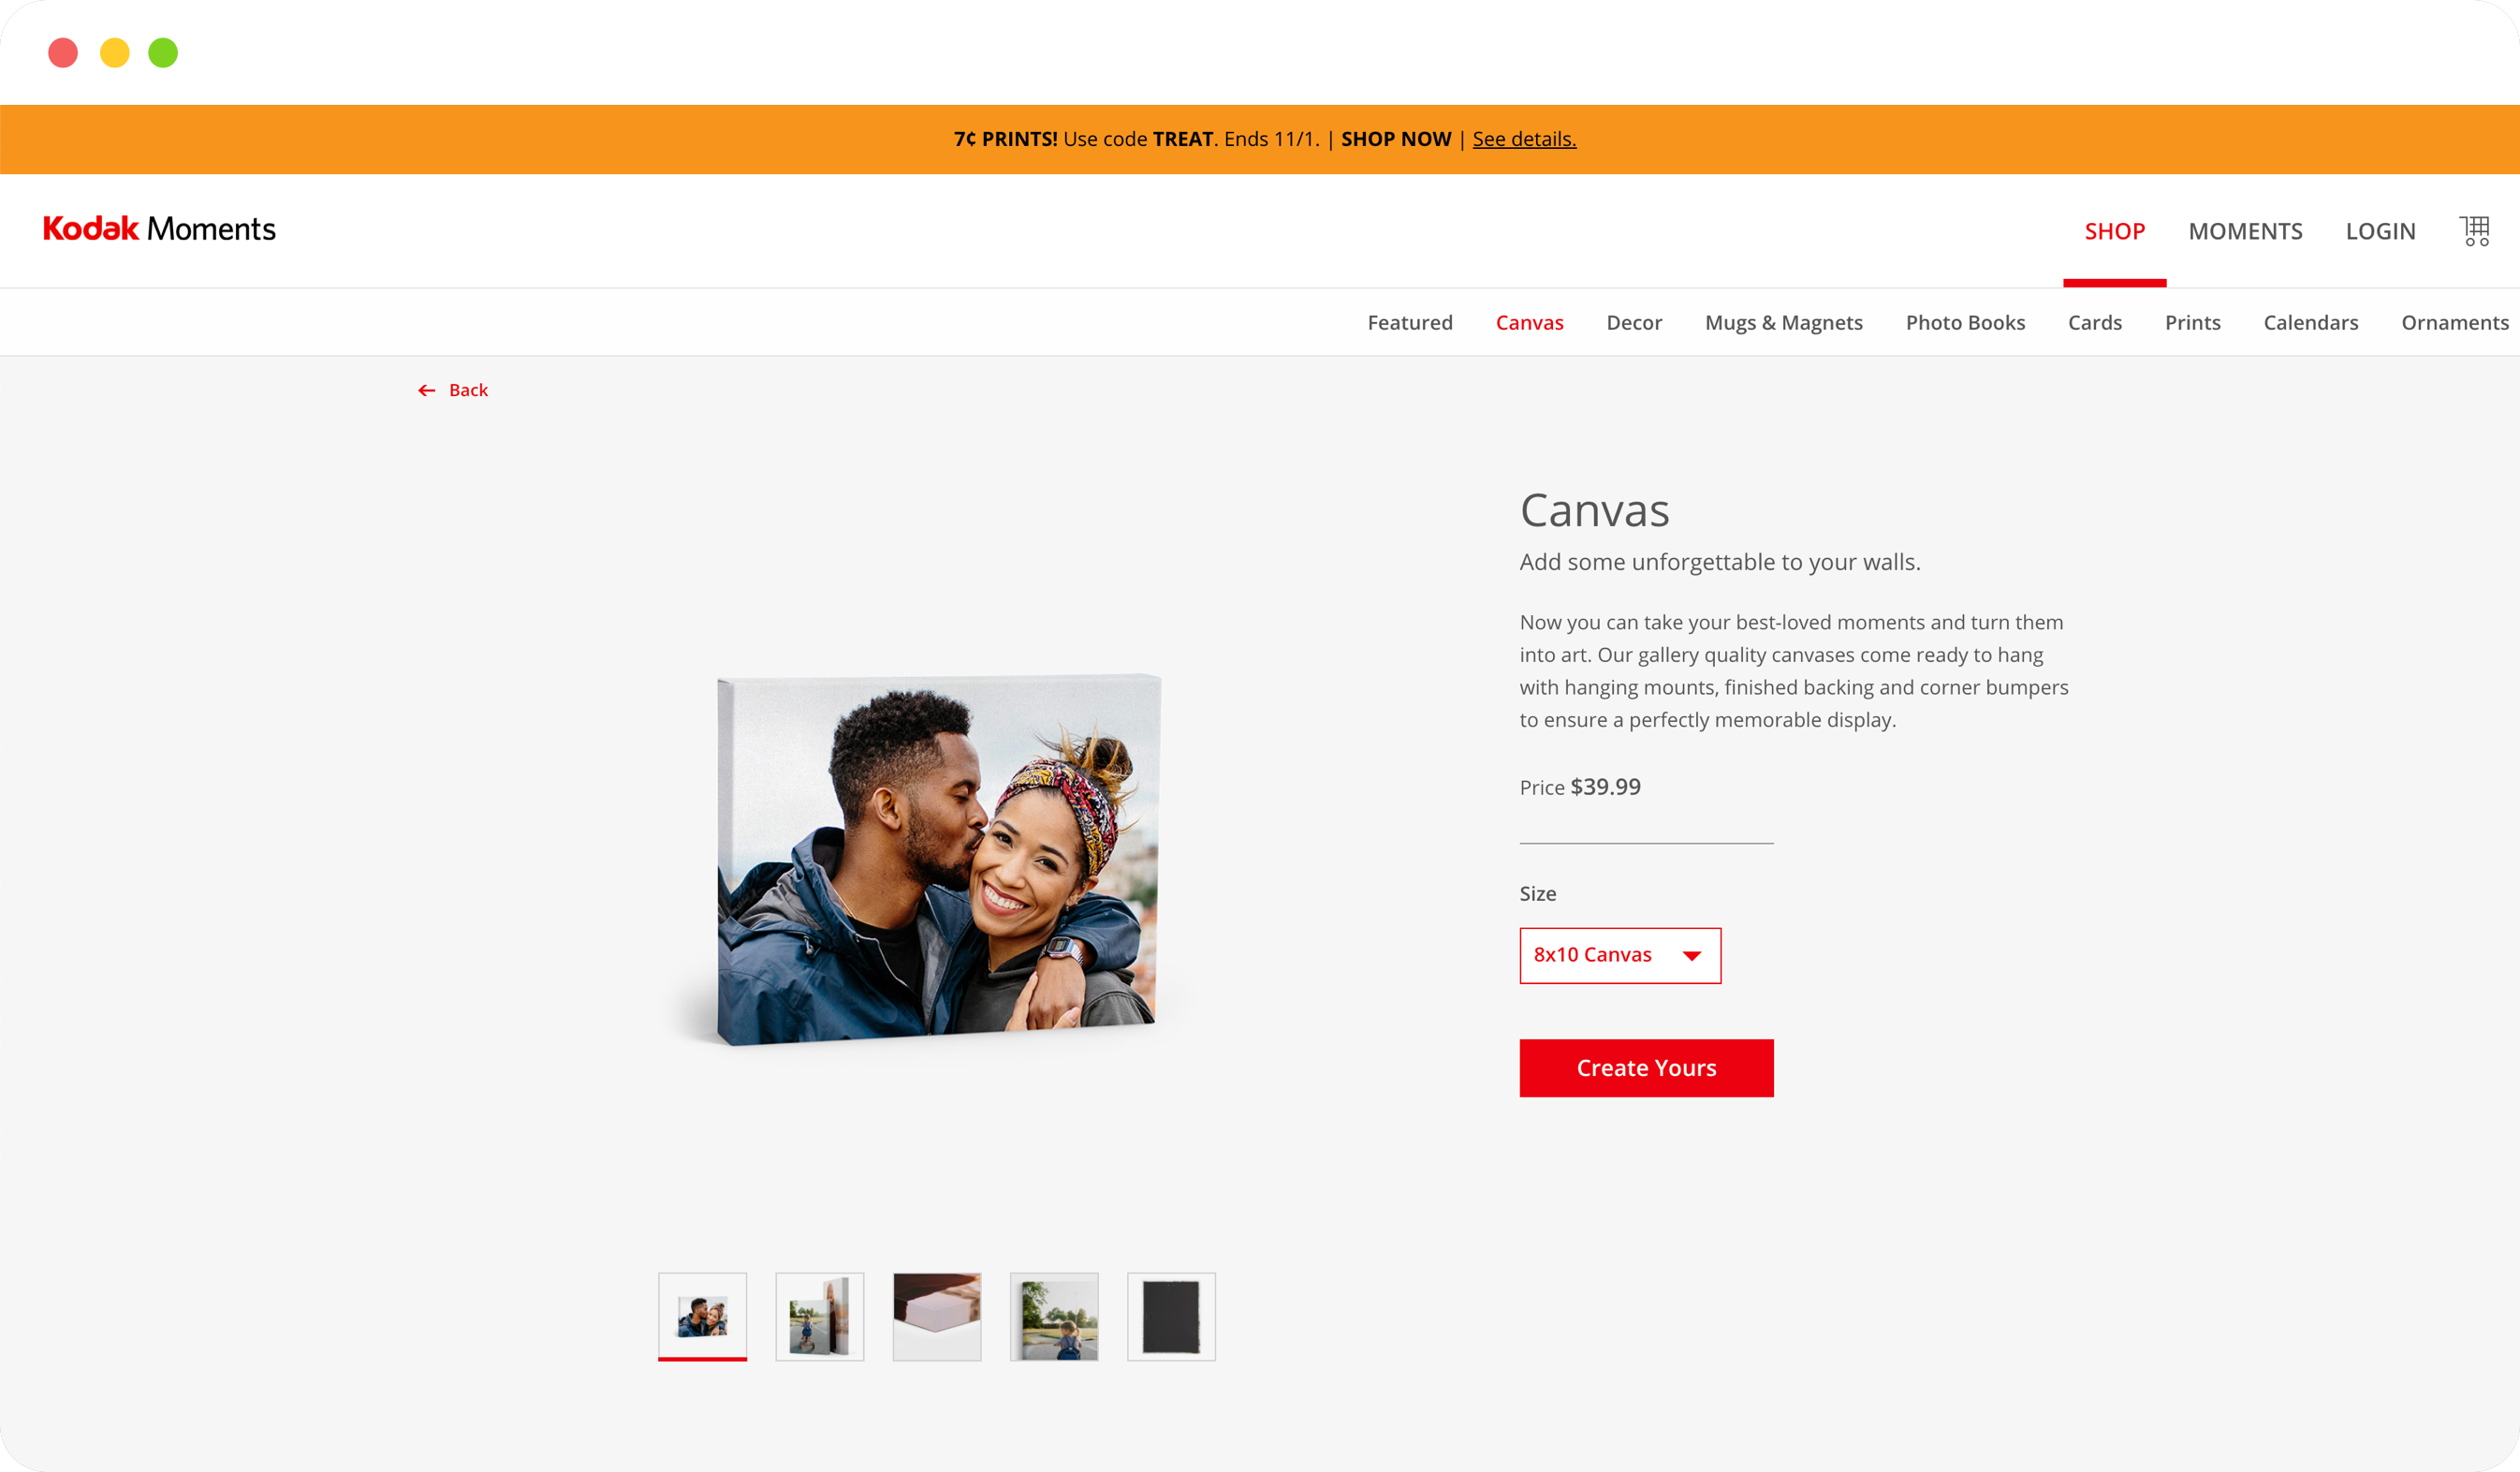The image size is (2520, 1472).
Task: Click the back arrow icon
Action: point(428,390)
